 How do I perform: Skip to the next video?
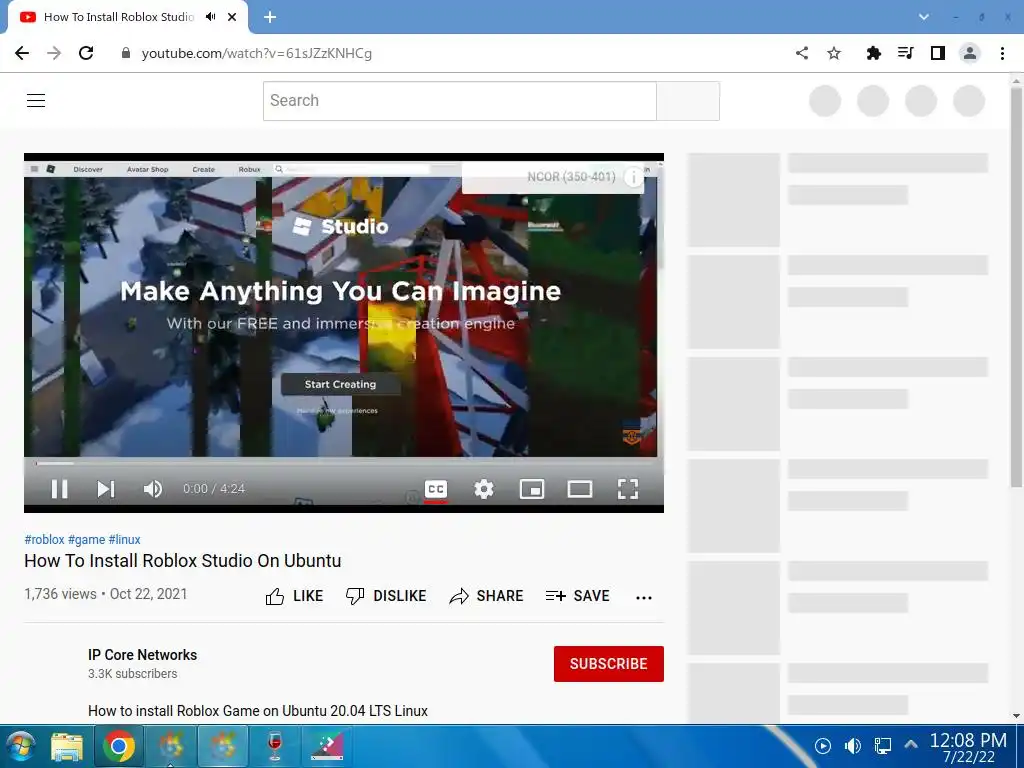tap(106, 488)
